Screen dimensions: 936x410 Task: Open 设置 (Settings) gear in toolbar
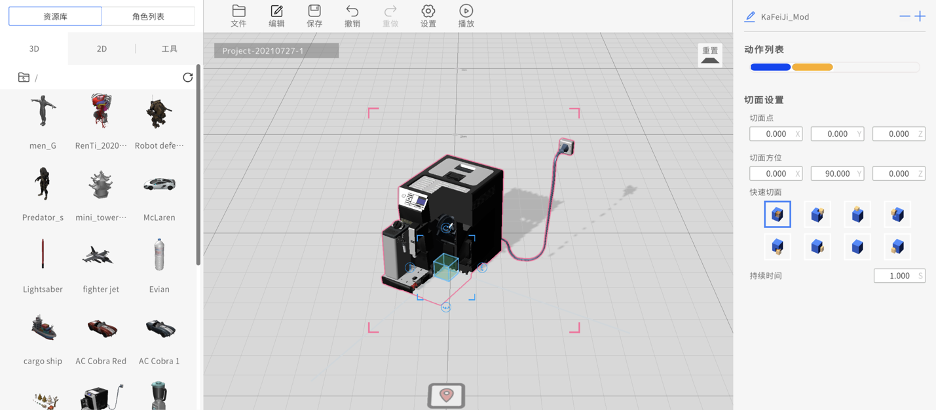[428, 16]
